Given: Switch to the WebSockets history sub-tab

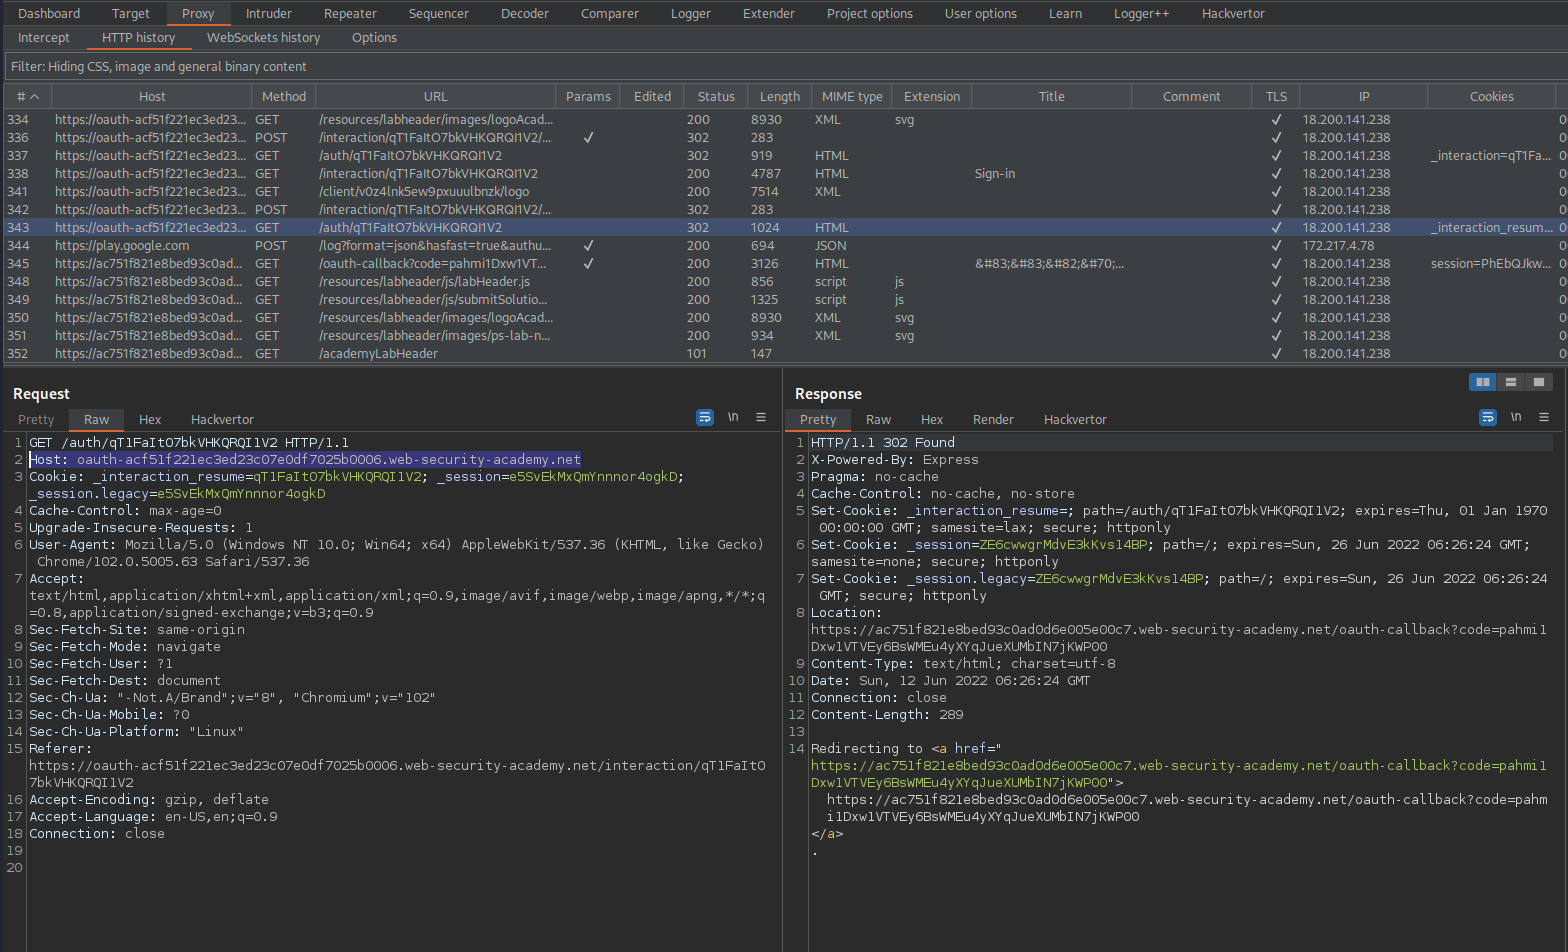Looking at the screenshot, I should click(264, 38).
